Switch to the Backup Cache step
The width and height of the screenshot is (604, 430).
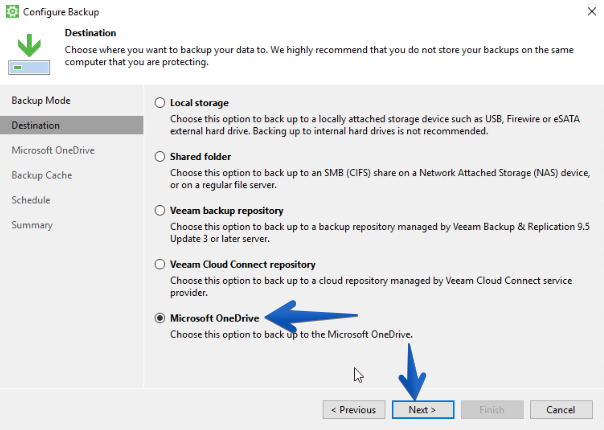pos(42,175)
